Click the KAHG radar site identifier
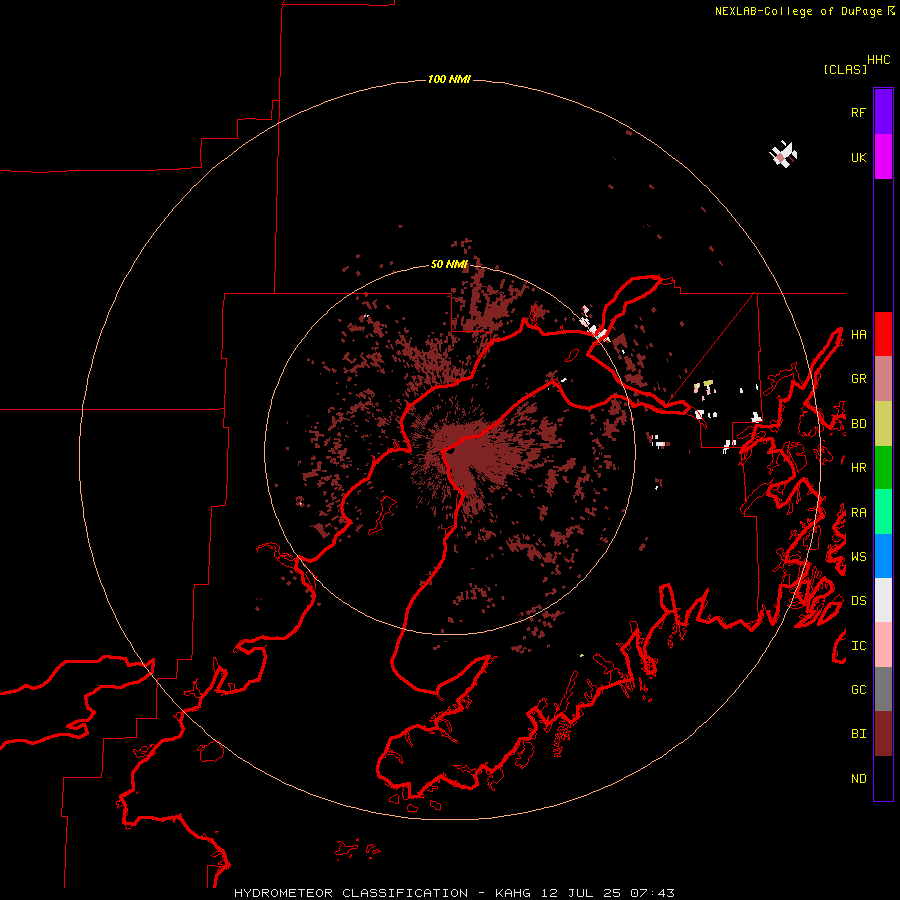 513,893
